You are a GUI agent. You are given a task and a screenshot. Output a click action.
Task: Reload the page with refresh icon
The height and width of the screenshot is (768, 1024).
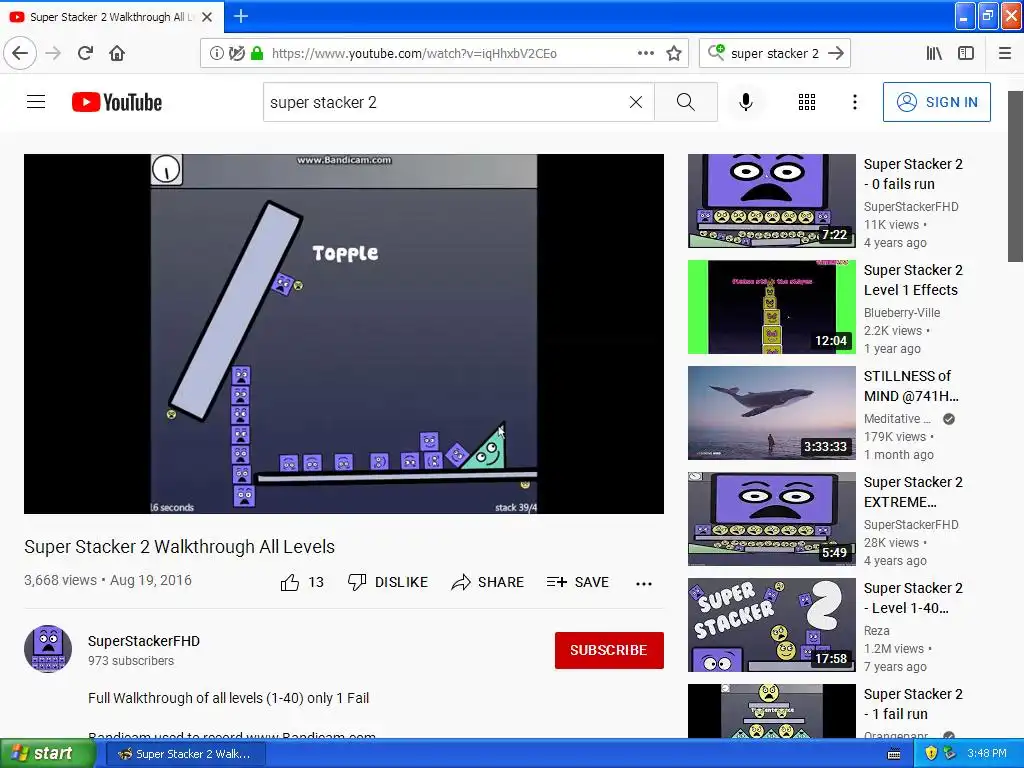(x=85, y=53)
